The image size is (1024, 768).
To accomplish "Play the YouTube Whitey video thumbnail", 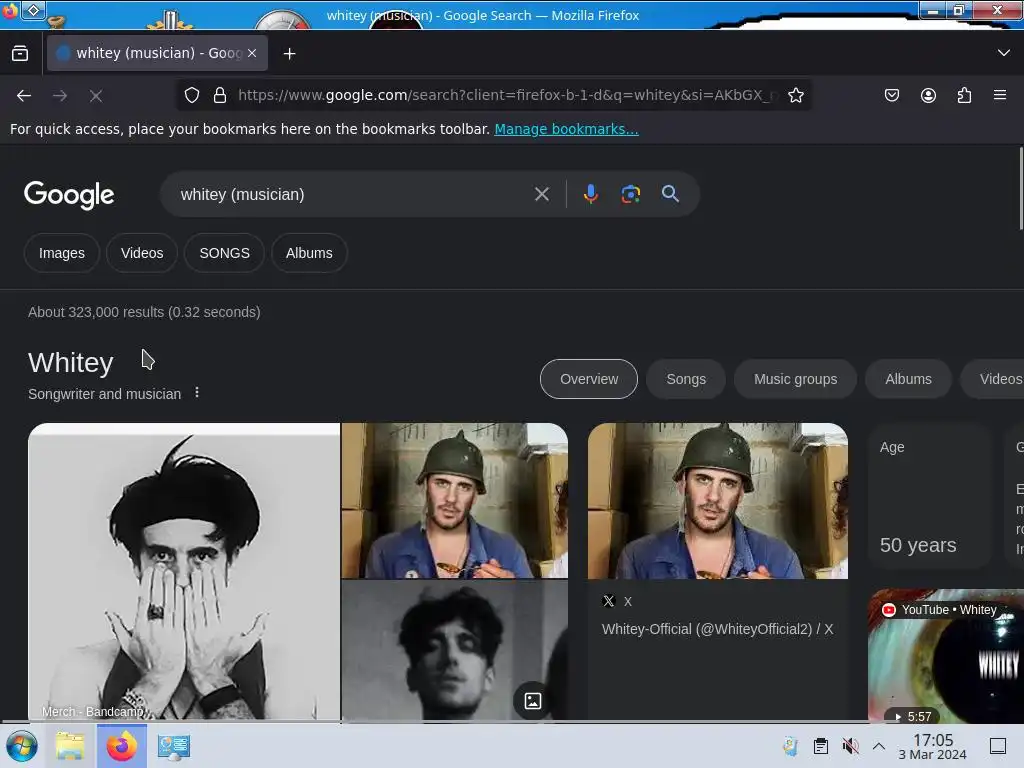I will (946, 656).
